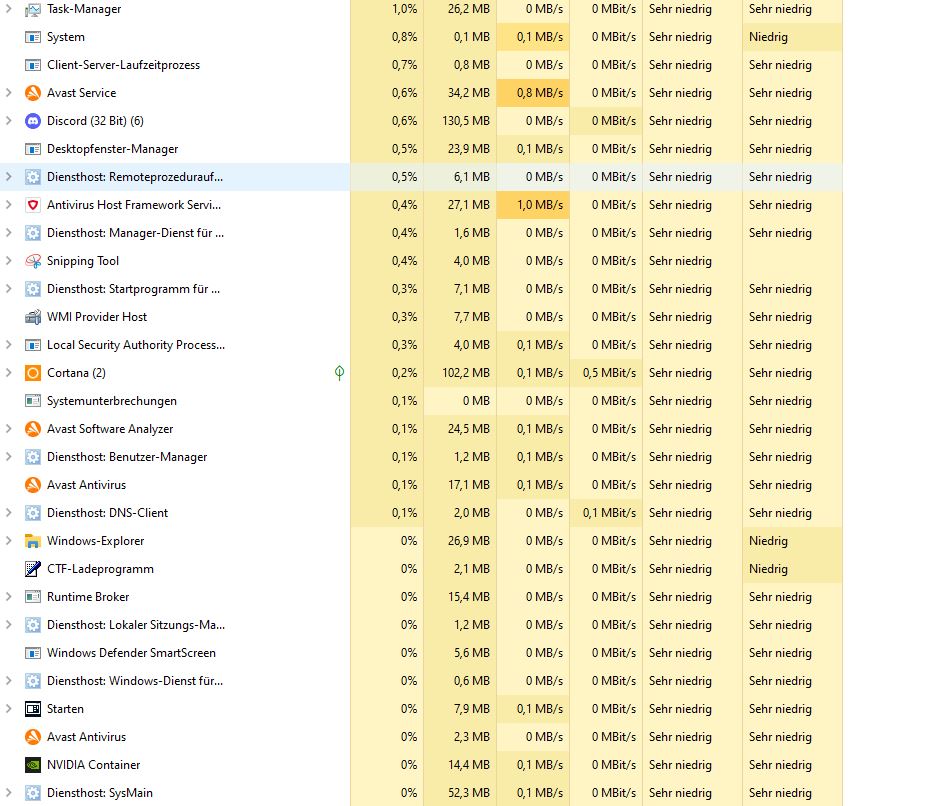This screenshot has height=806, width=934.
Task: Click the 52,3 MB memory value for SysMain
Action: point(469,793)
